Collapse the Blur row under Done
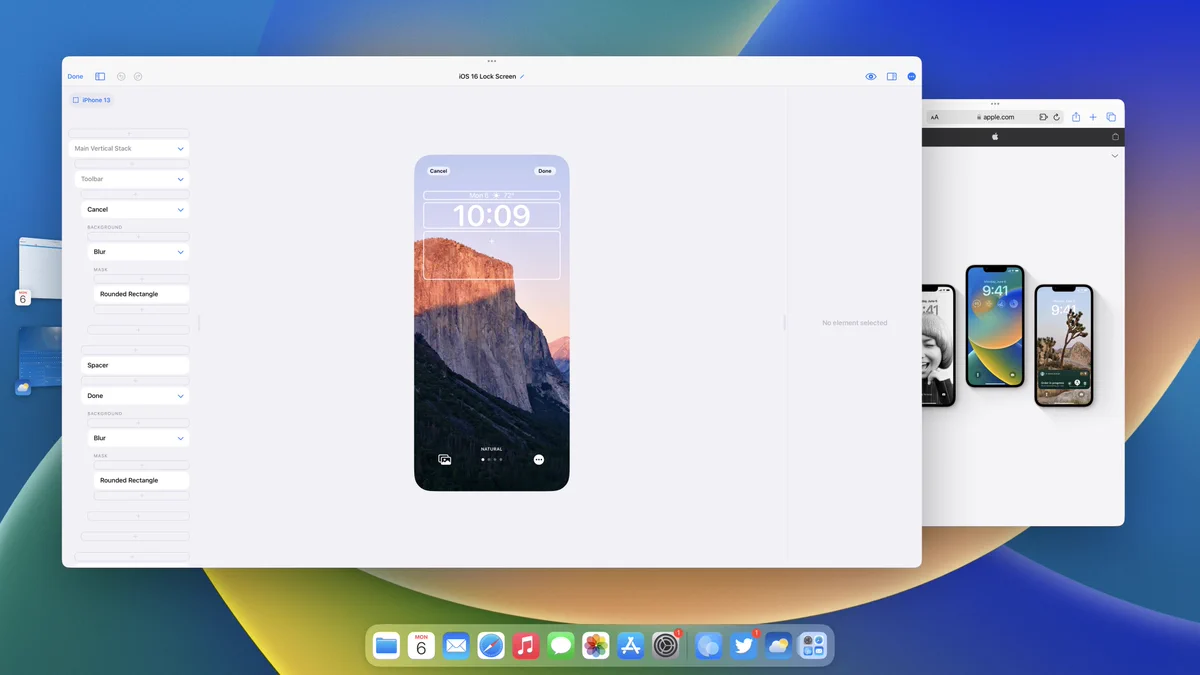The height and width of the screenshot is (675, 1200). (x=181, y=438)
